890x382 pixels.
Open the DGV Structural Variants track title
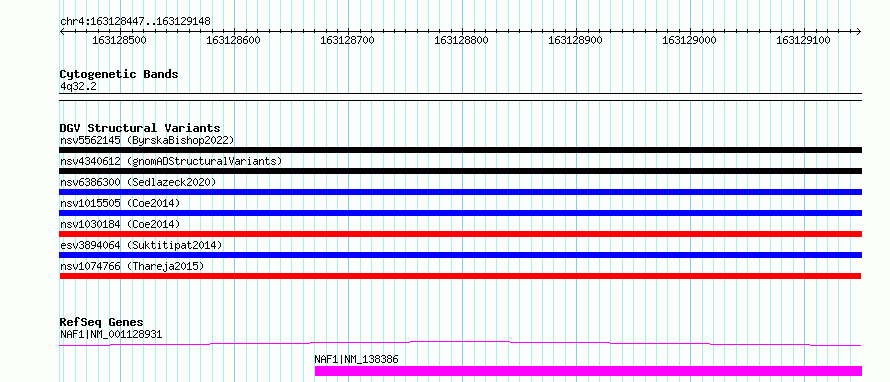140,128
